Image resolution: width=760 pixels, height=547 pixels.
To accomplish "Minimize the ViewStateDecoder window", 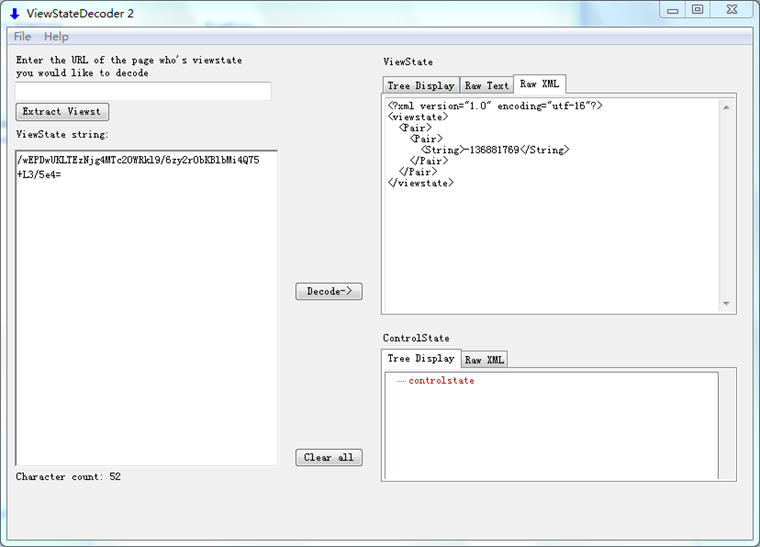I will point(673,10).
